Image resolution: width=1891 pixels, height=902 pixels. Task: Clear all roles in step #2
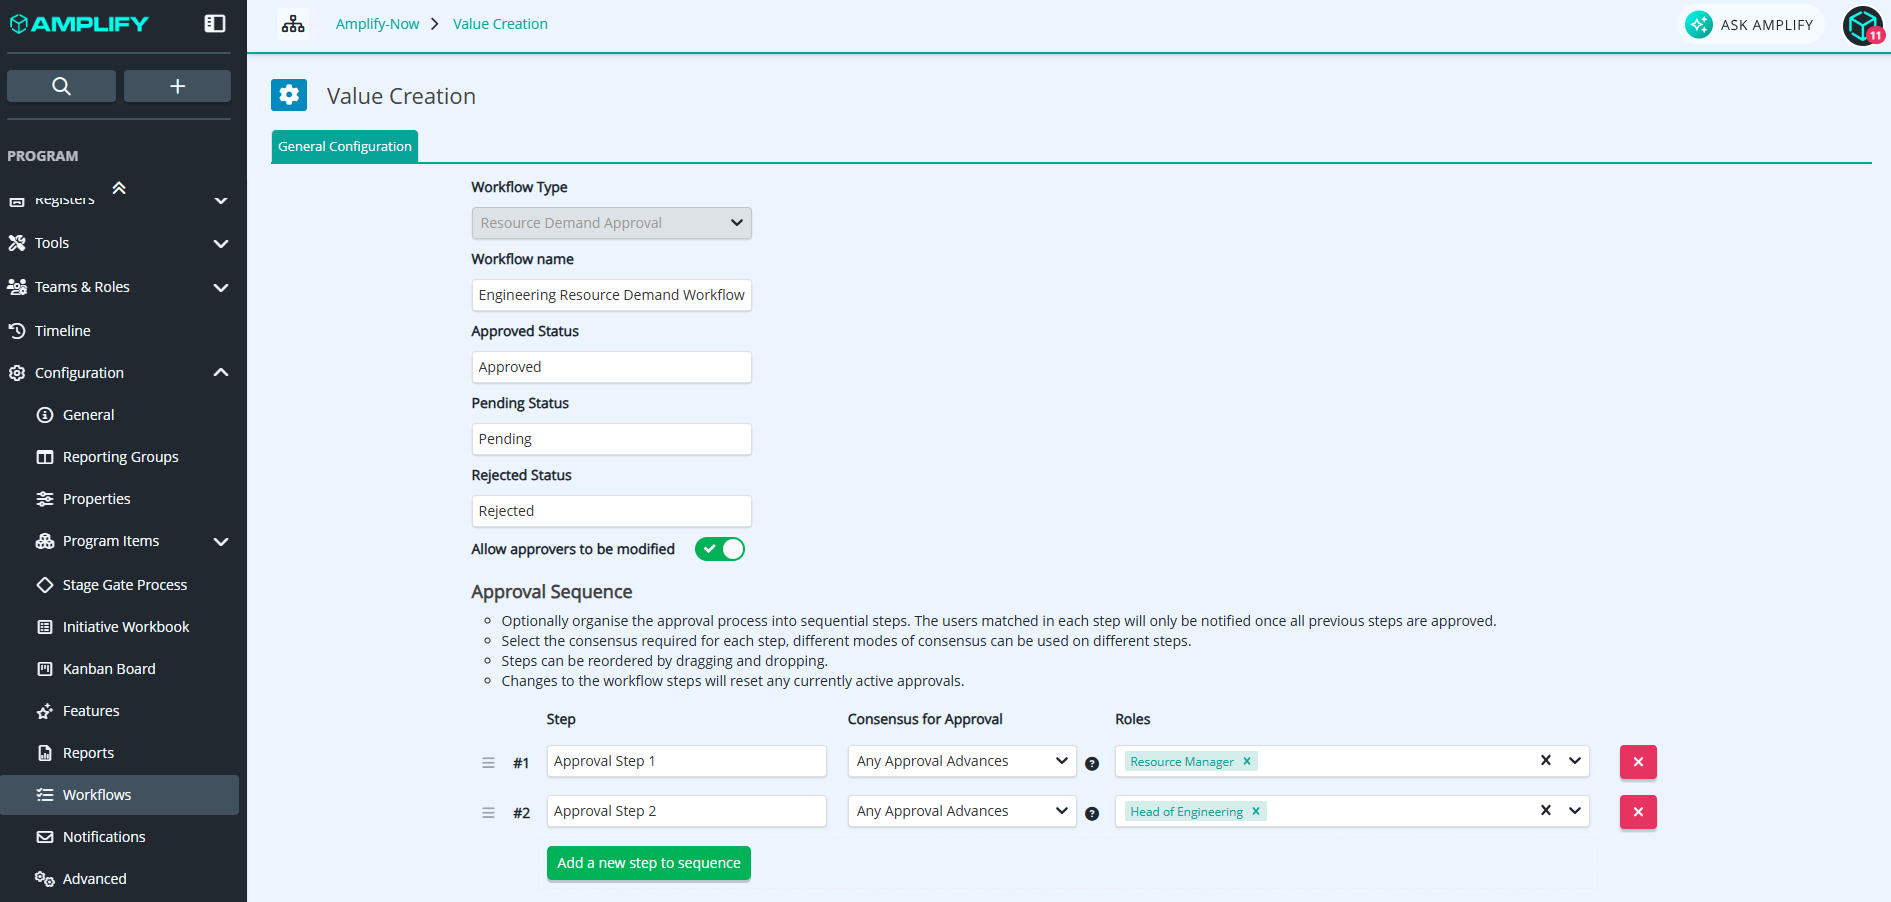(1546, 810)
